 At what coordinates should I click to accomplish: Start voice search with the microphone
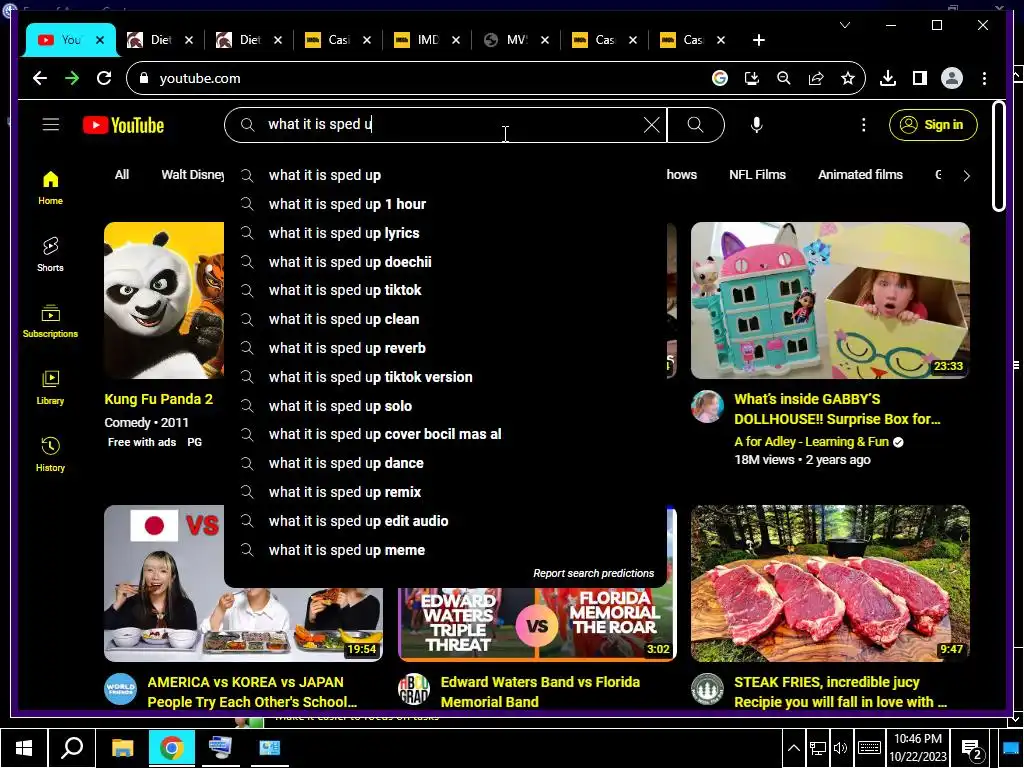point(756,125)
